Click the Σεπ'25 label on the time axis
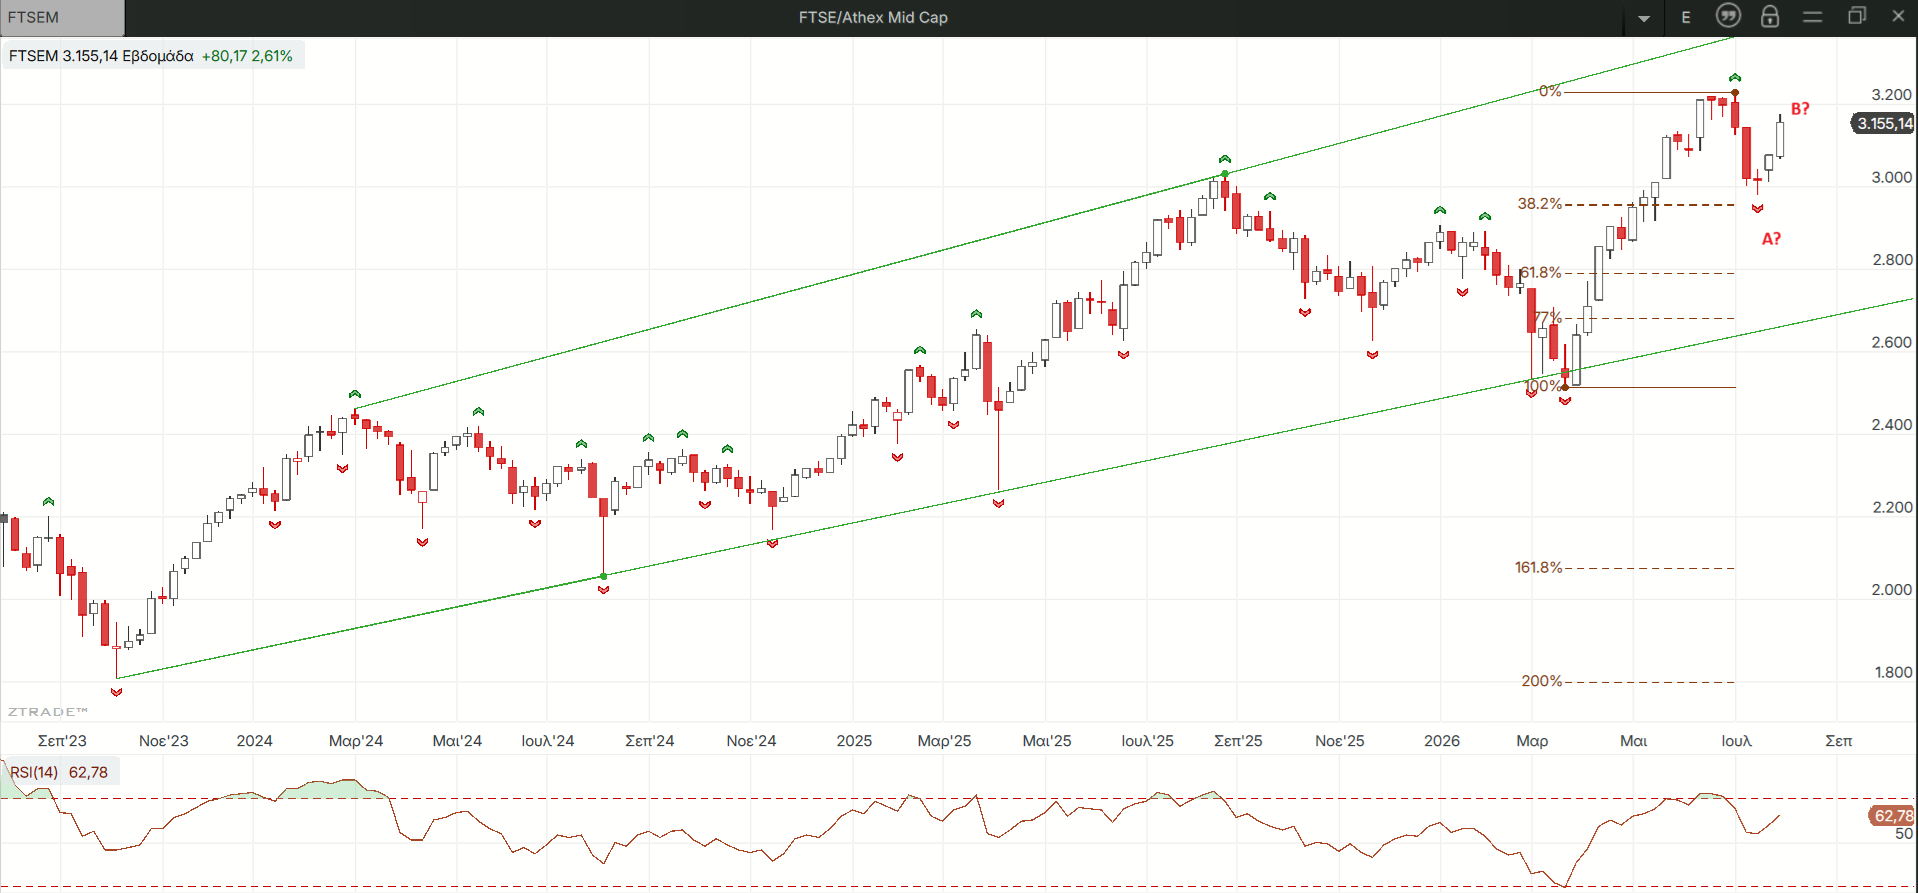 pyautogui.click(x=1238, y=741)
